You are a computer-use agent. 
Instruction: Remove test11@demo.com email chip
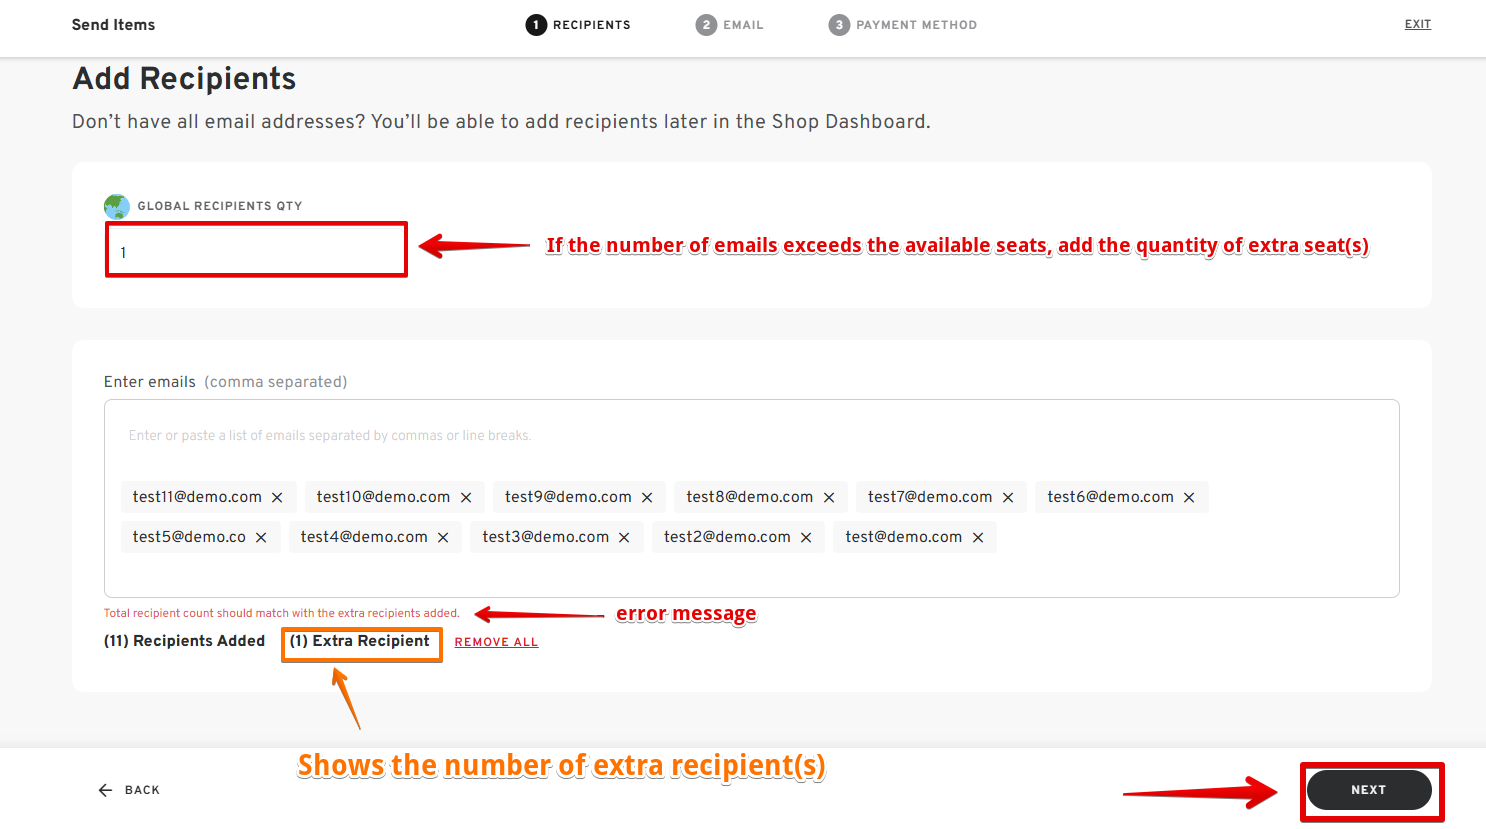[277, 498]
